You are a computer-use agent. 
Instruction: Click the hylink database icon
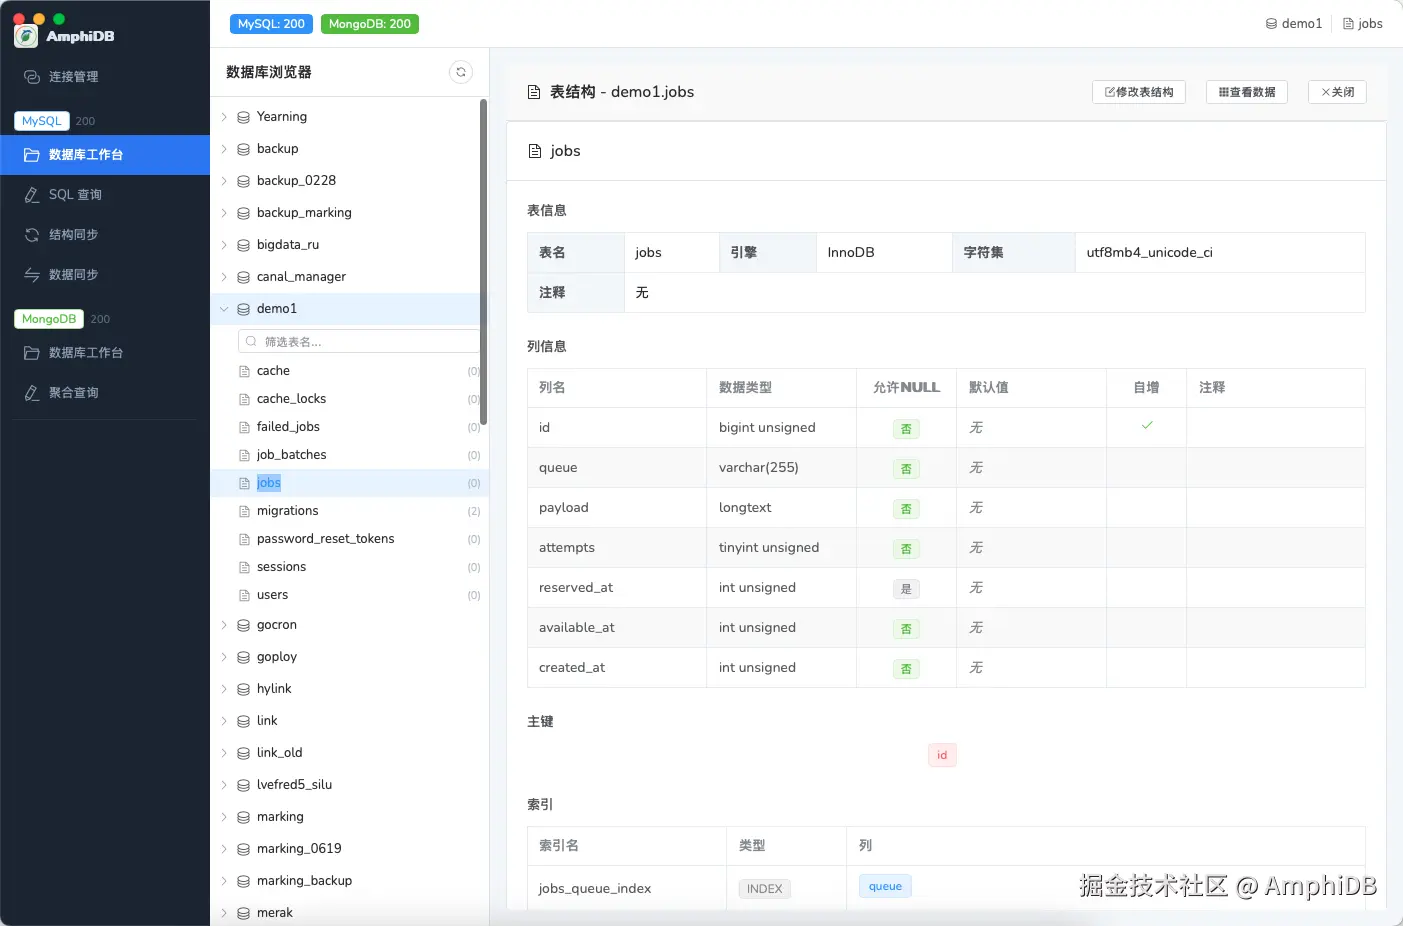[243, 689]
